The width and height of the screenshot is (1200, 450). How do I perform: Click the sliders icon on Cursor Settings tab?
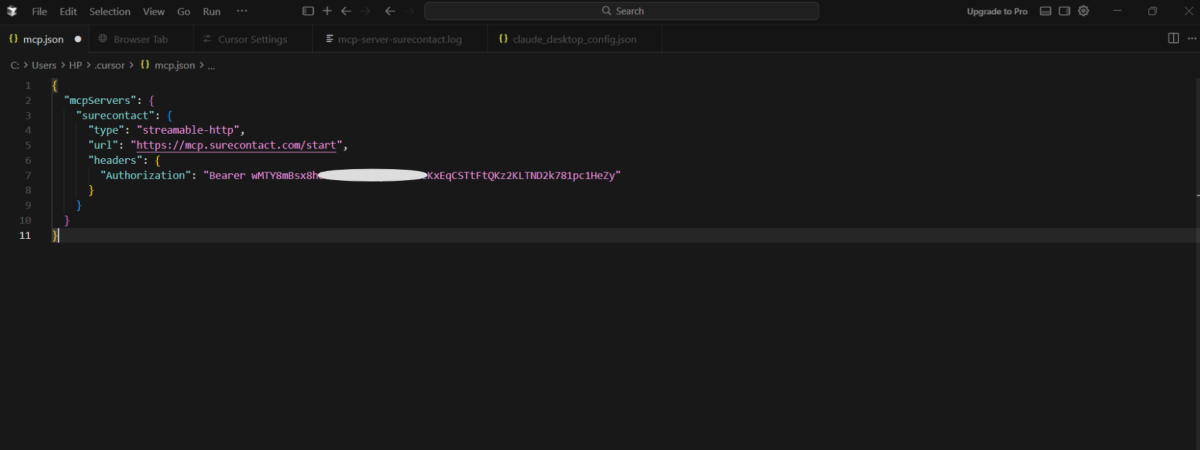(x=208, y=39)
